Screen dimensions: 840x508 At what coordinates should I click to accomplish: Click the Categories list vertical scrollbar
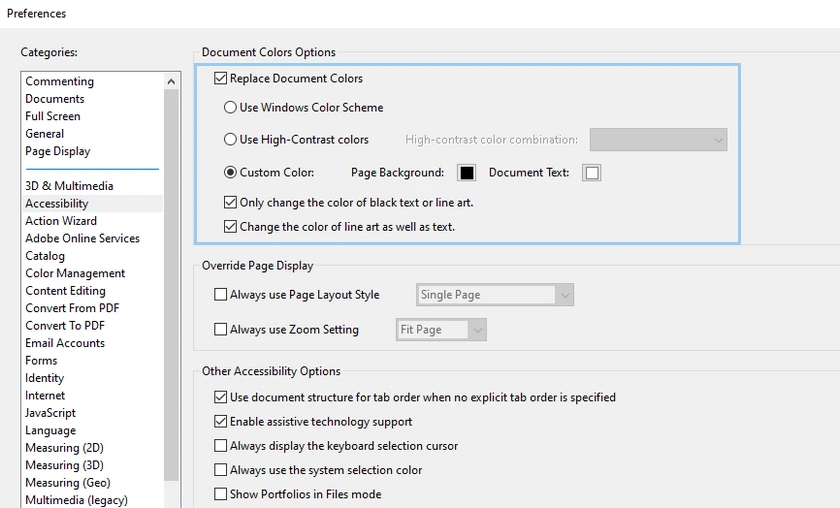[171, 300]
